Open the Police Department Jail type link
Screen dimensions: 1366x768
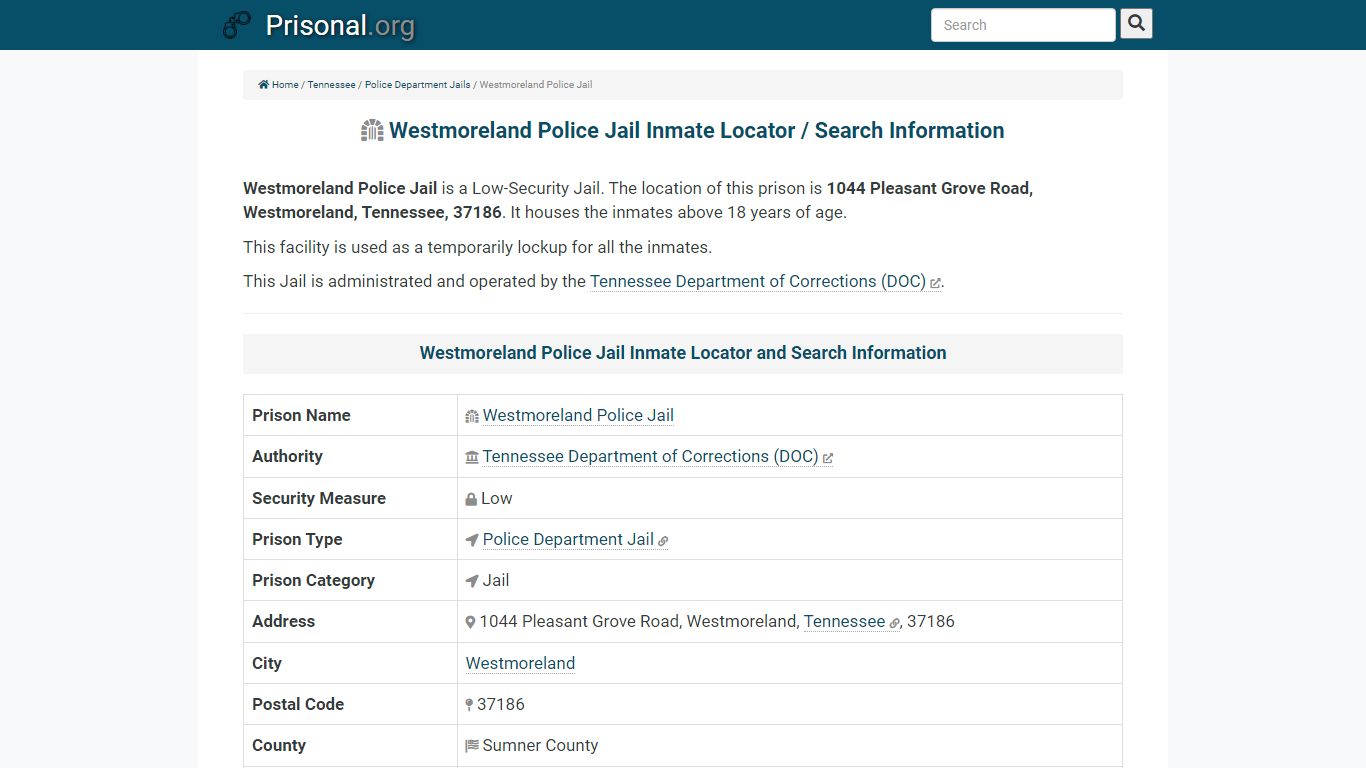click(568, 539)
